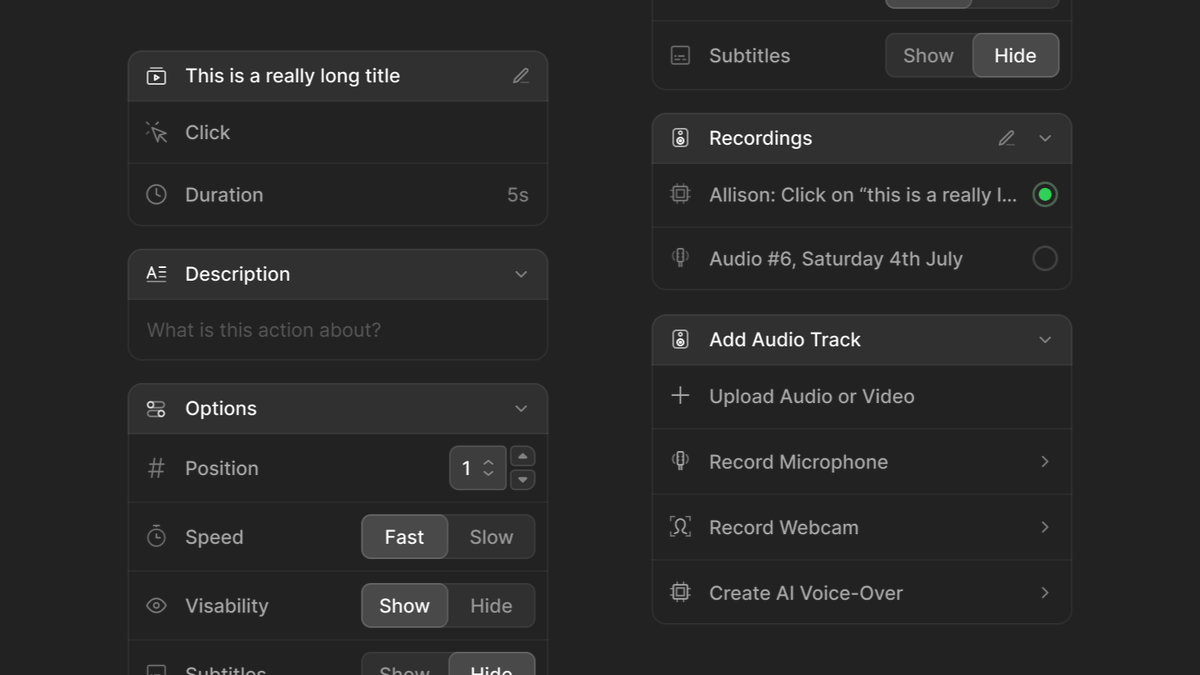The width and height of the screenshot is (1200, 675).
Task: Click the video play icon before the title
Action: 156,76
